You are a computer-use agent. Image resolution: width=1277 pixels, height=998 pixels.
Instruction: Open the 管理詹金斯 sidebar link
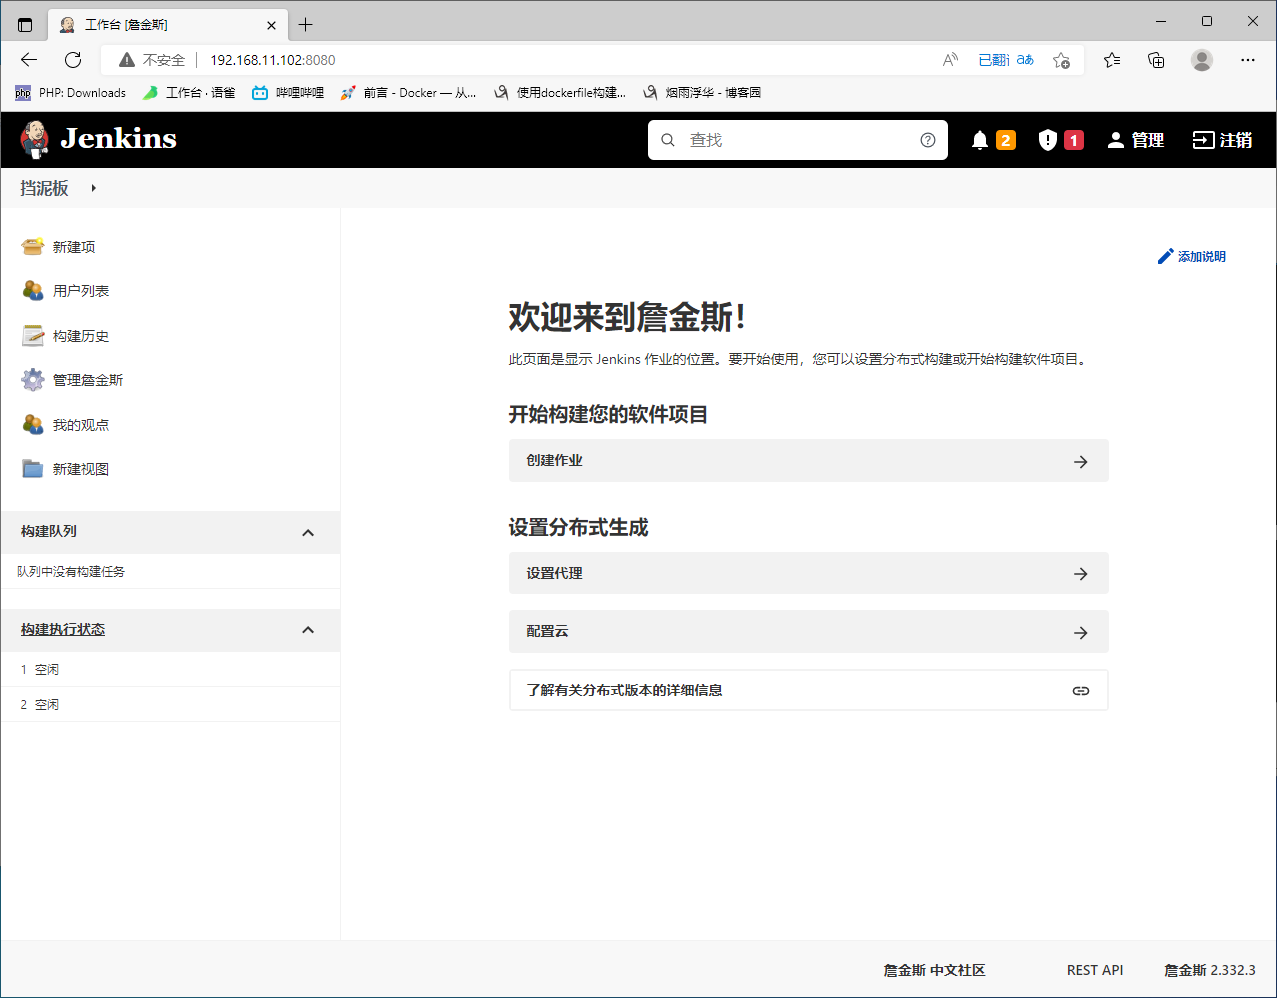pos(88,380)
